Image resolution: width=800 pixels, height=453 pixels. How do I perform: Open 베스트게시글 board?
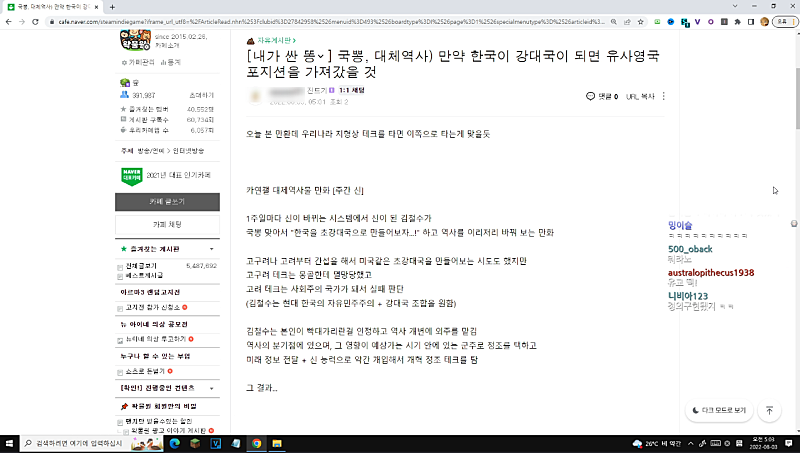(144, 275)
